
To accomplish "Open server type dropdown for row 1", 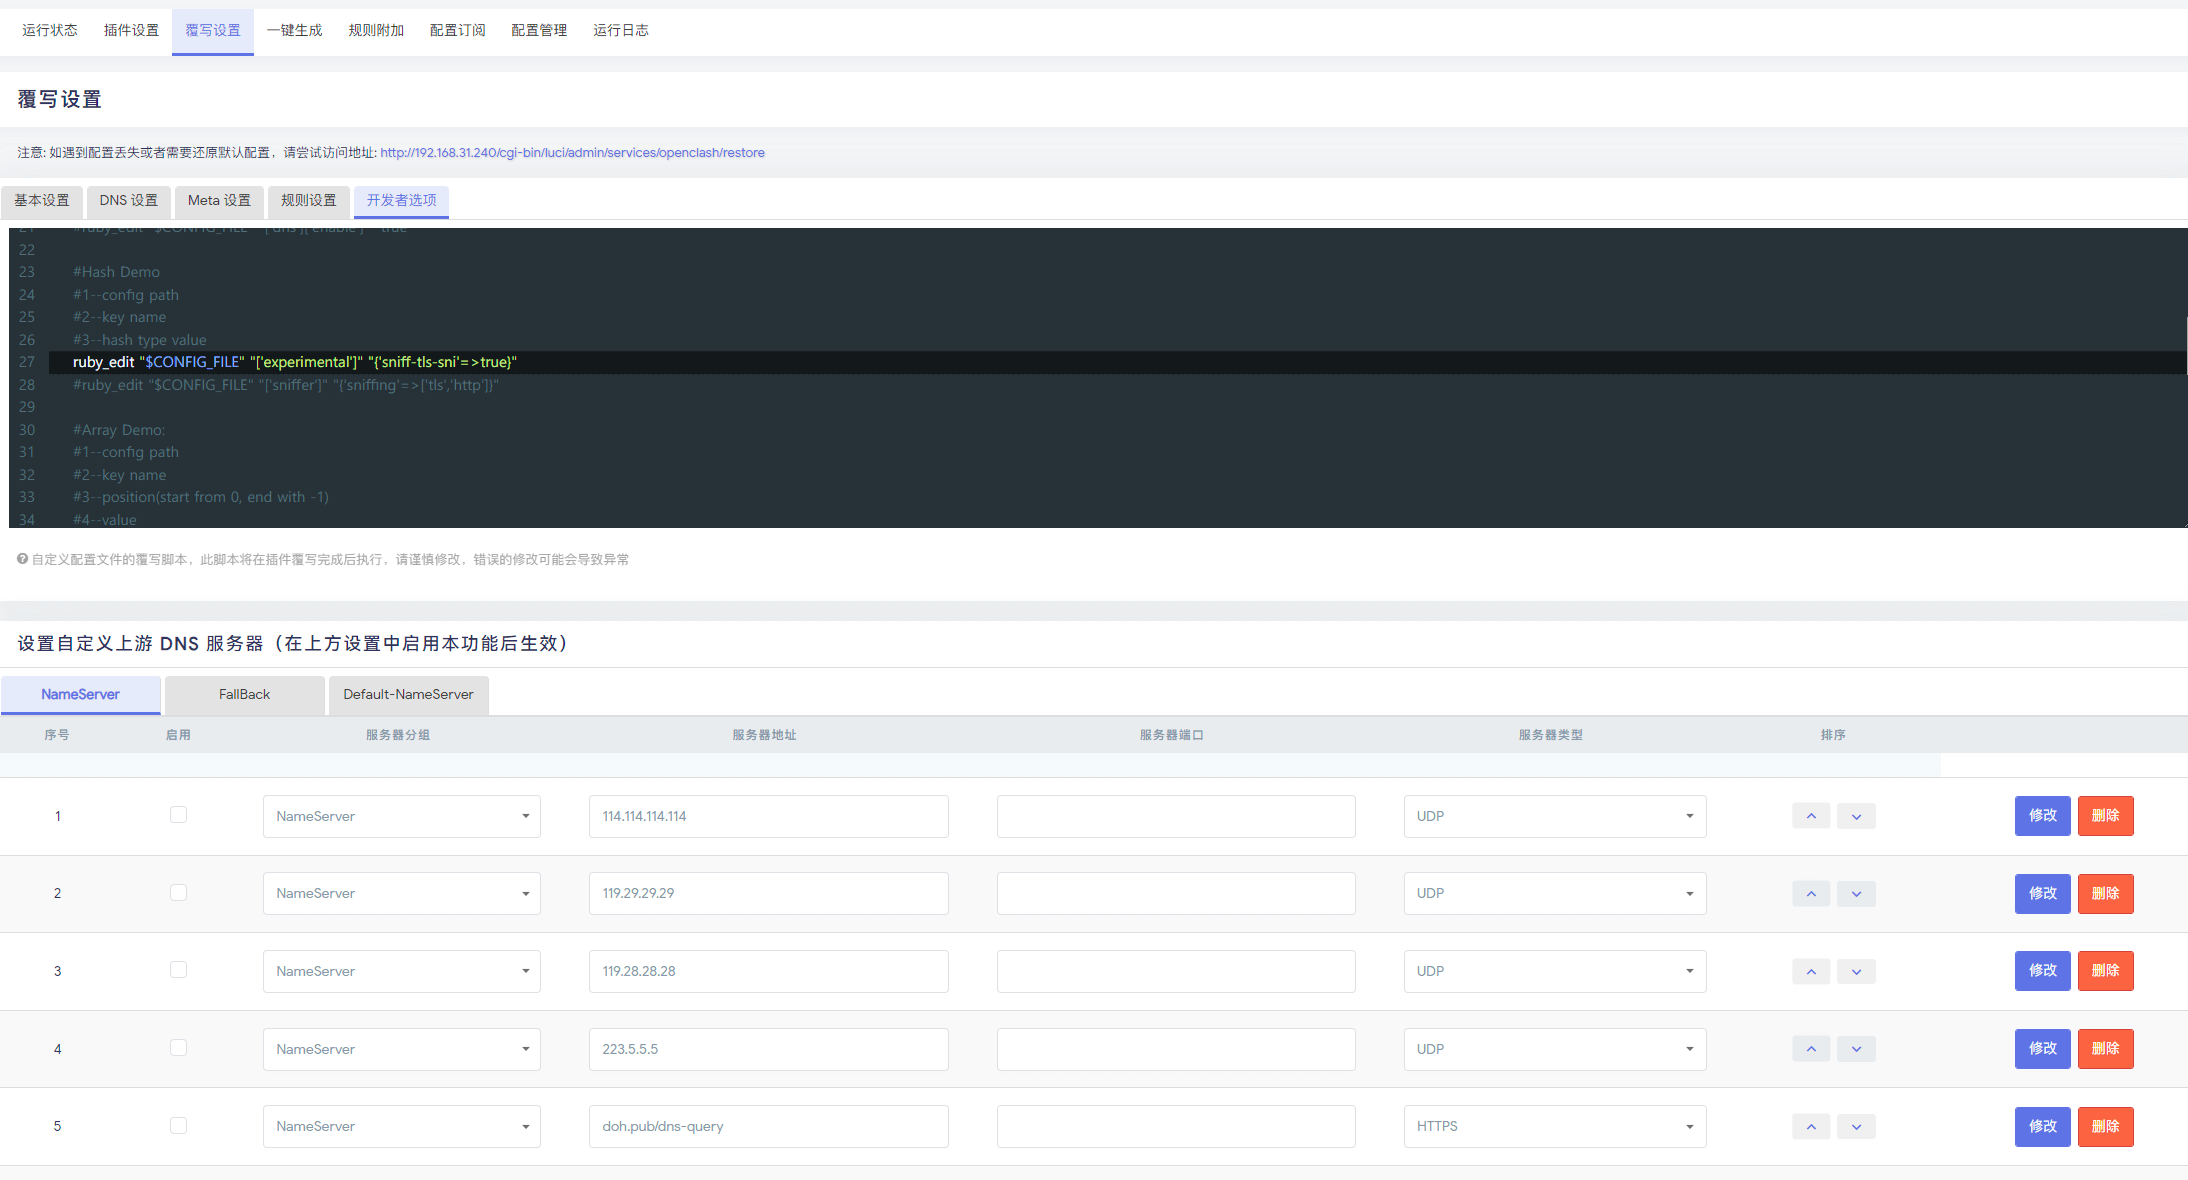I will (x=1554, y=816).
